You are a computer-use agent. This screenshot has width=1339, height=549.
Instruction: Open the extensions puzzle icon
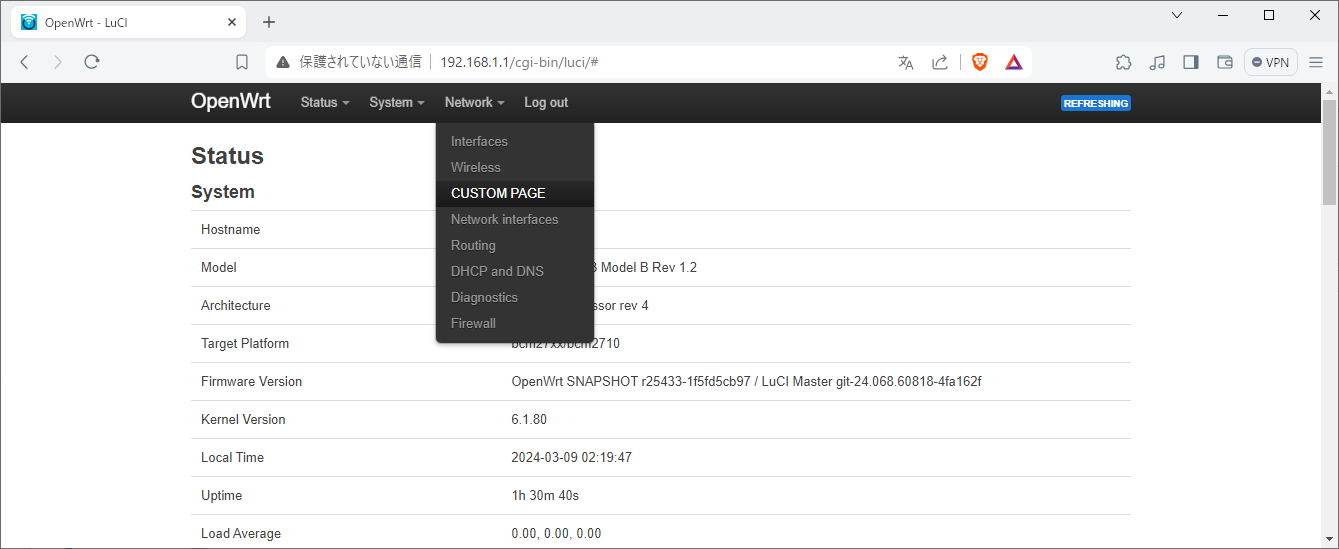[1124, 62]
